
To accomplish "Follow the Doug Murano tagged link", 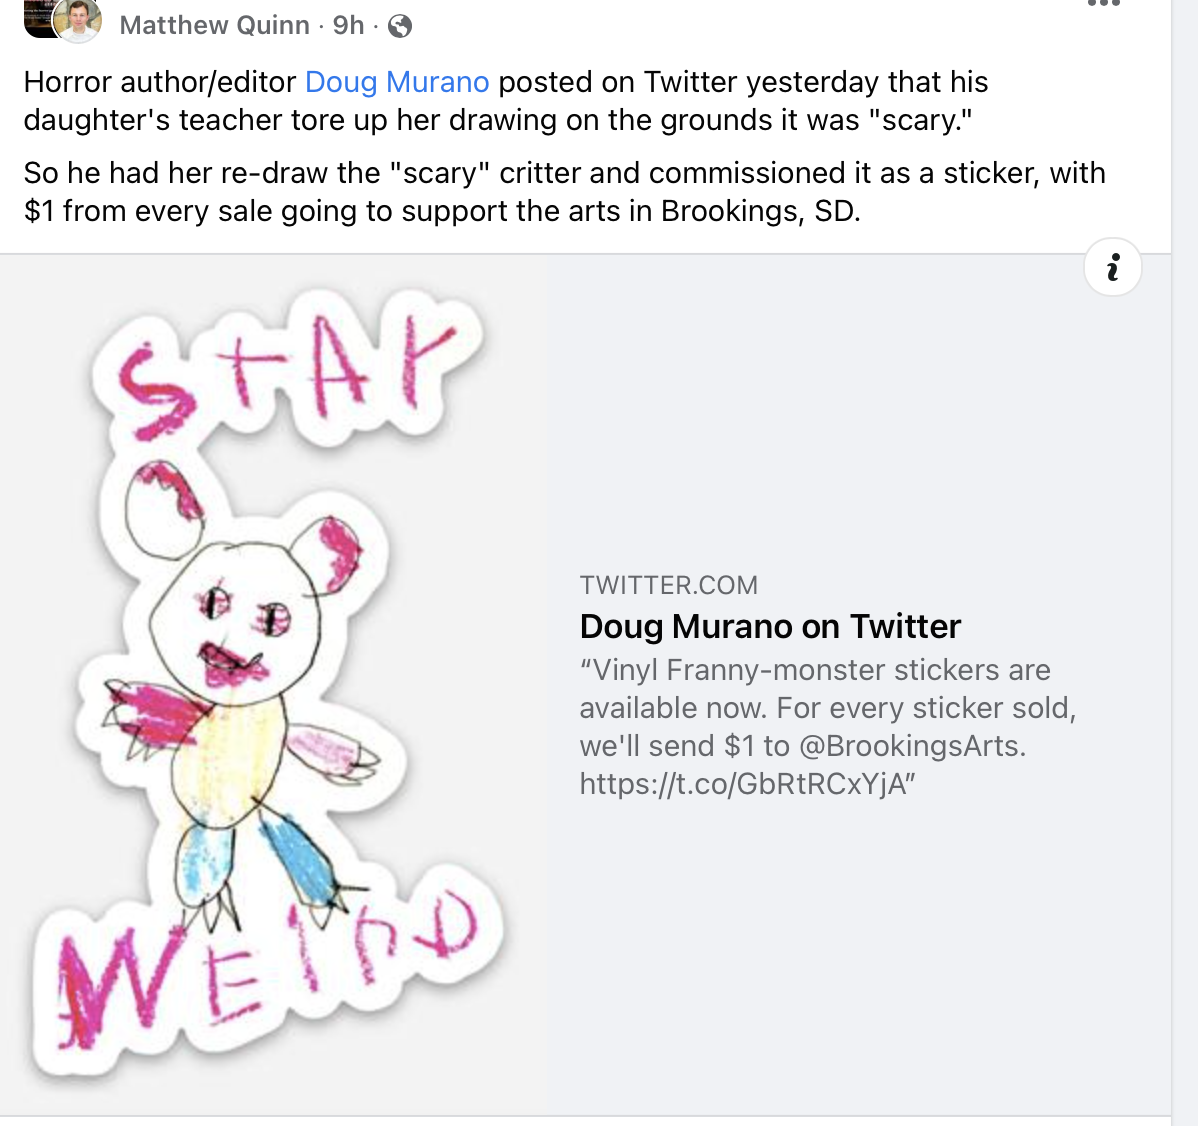I will (x=397, y=82).
